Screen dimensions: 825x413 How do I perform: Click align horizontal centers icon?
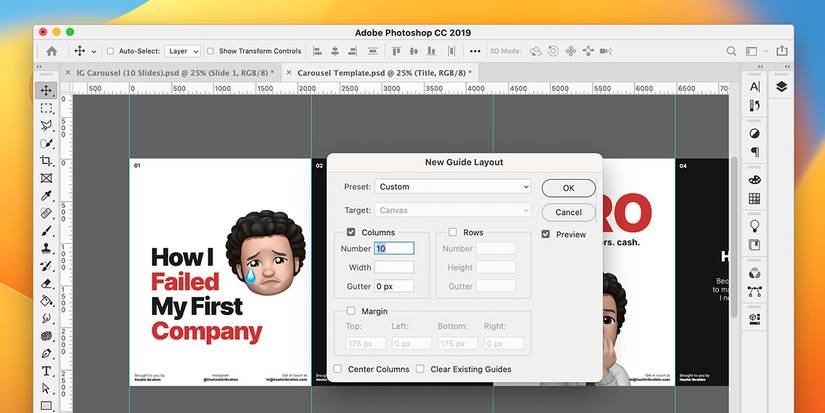[335, 51]
